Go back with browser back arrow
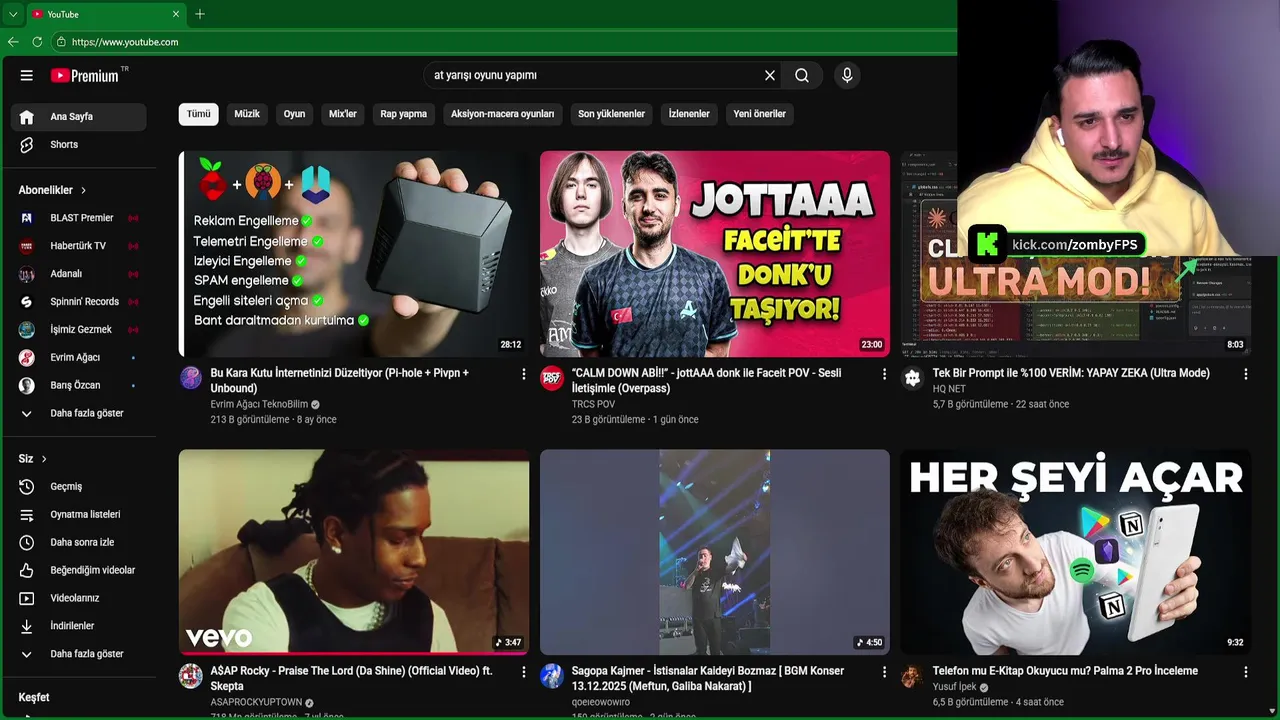The image size is (1280, 720). (13, 42)
